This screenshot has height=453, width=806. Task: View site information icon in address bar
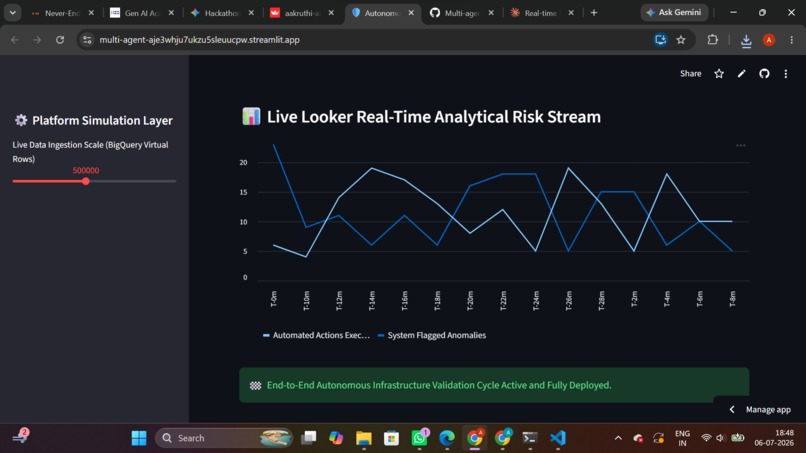87,40
